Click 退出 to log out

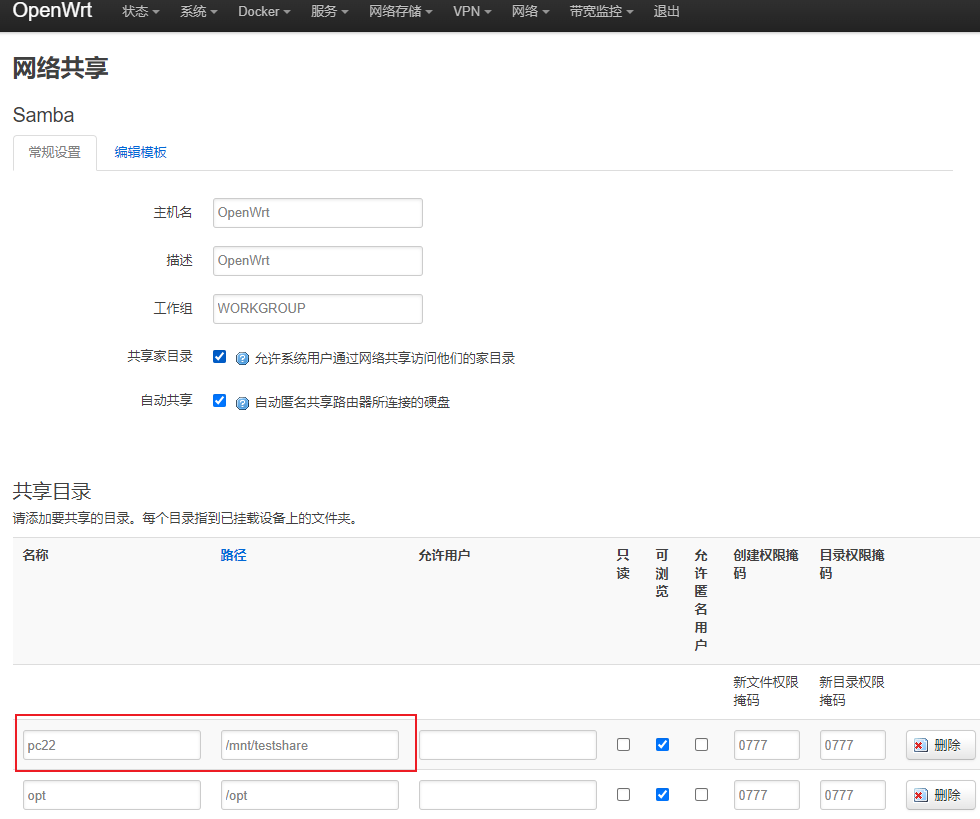click(666, 12)
